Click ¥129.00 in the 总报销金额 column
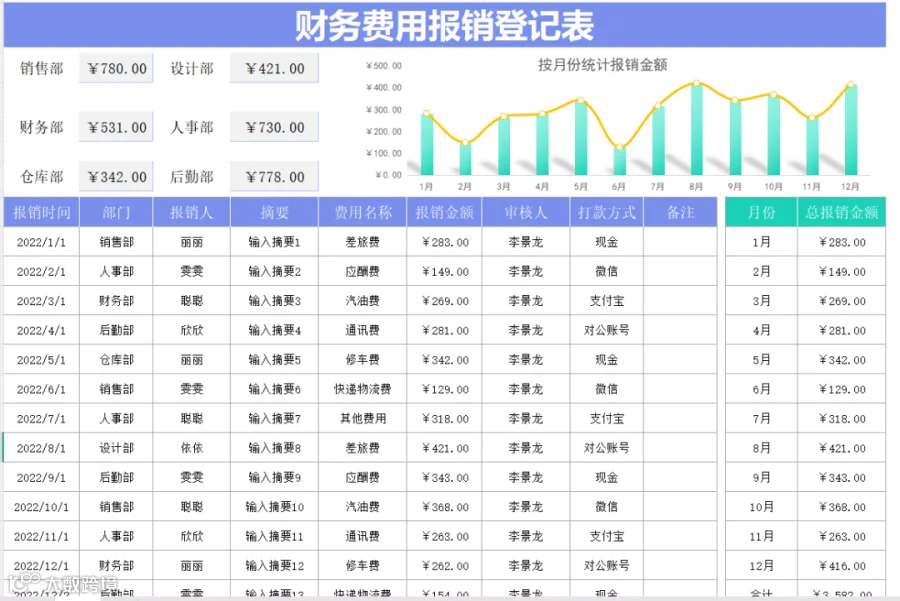Screen dimensions: 900x601 pos(842,390)
